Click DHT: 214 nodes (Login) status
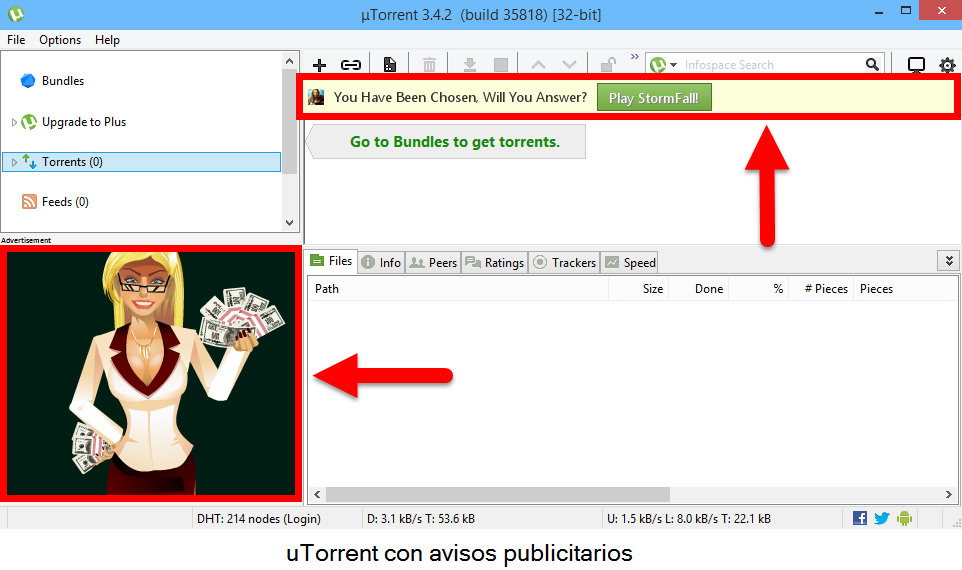Image resolution: width=962 pixels, height=570 pixels. [258, 519]
